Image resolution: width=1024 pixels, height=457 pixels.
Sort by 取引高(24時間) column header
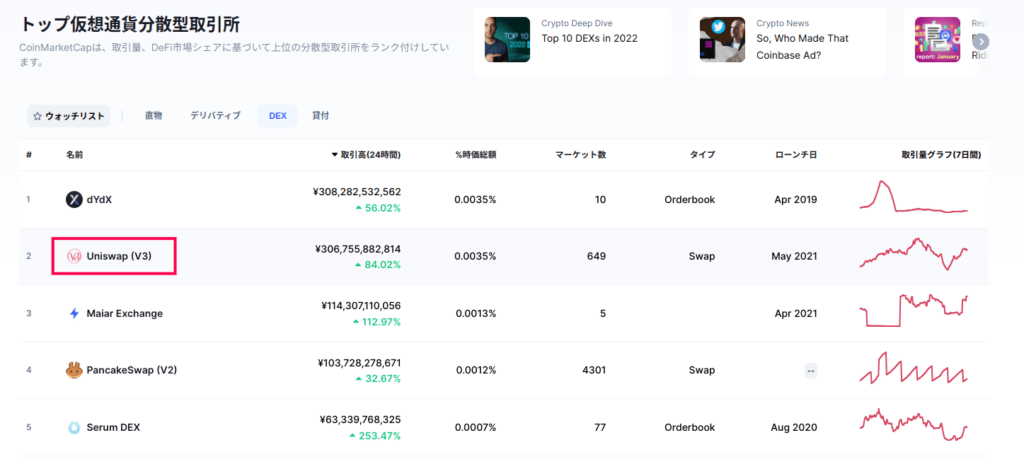366,155
